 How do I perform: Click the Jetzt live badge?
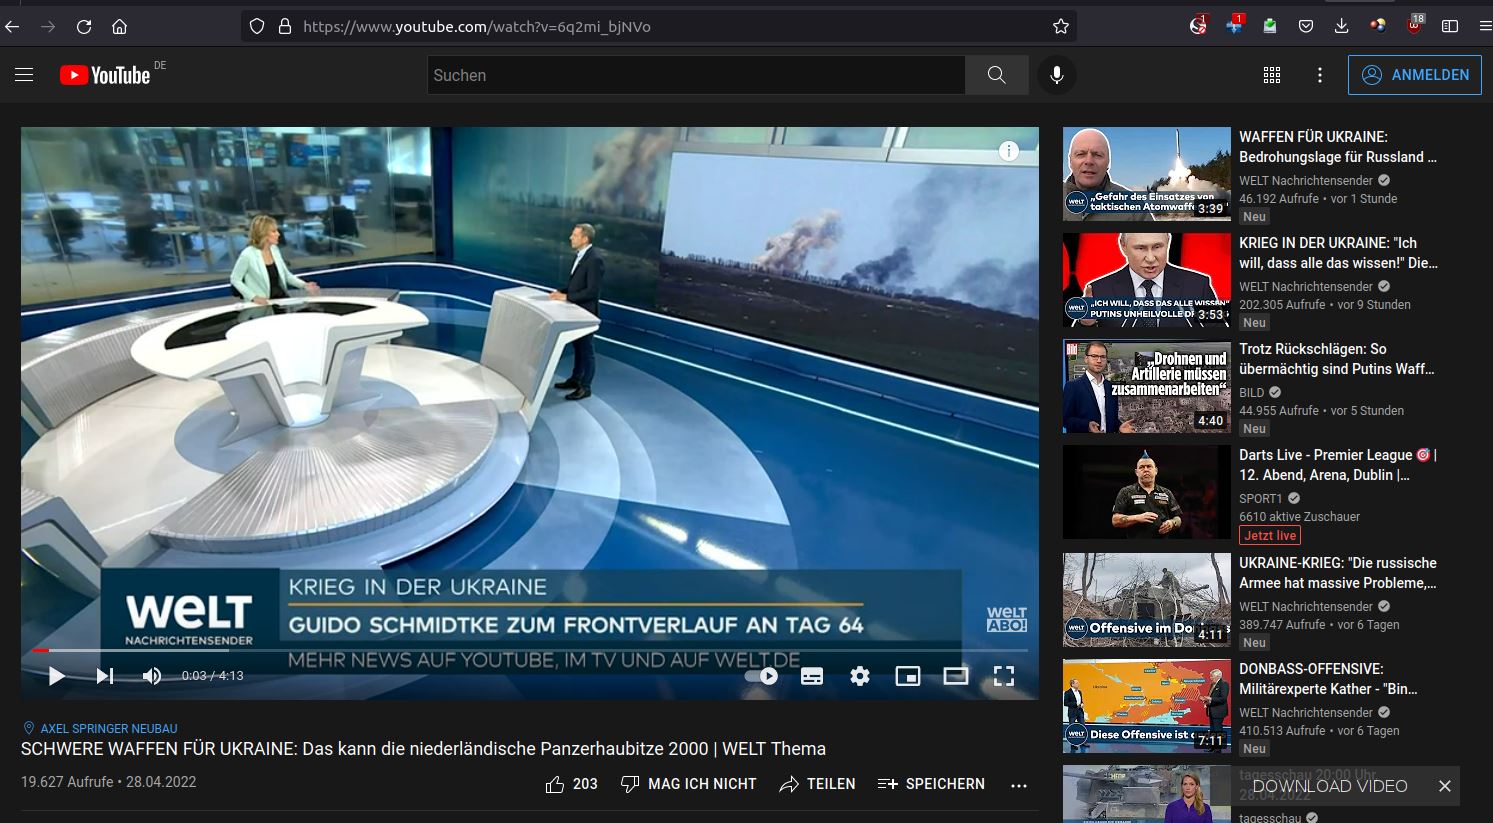[1270, 536]
